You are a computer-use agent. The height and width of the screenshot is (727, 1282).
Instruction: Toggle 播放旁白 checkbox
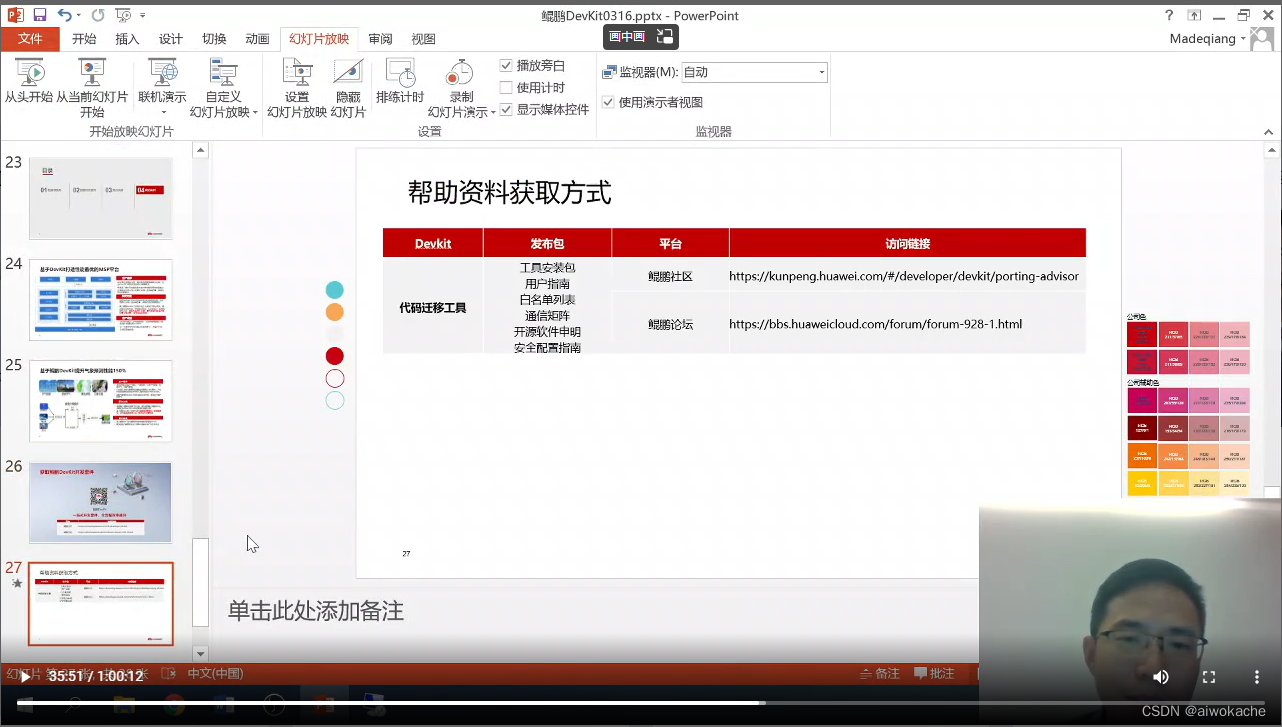click(506, 65)
